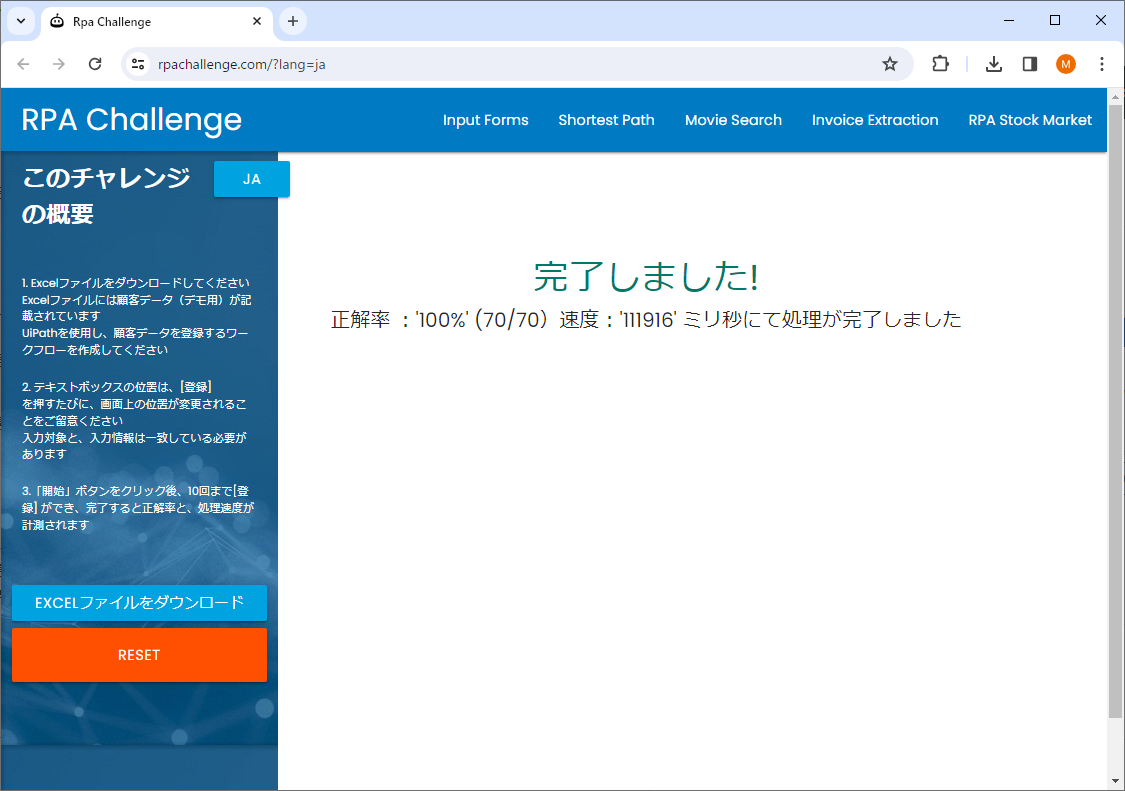Screen dimensions: 1125x791
Task: Switch the challenge language with the JA toggle
Action: (x=251, y=179)
